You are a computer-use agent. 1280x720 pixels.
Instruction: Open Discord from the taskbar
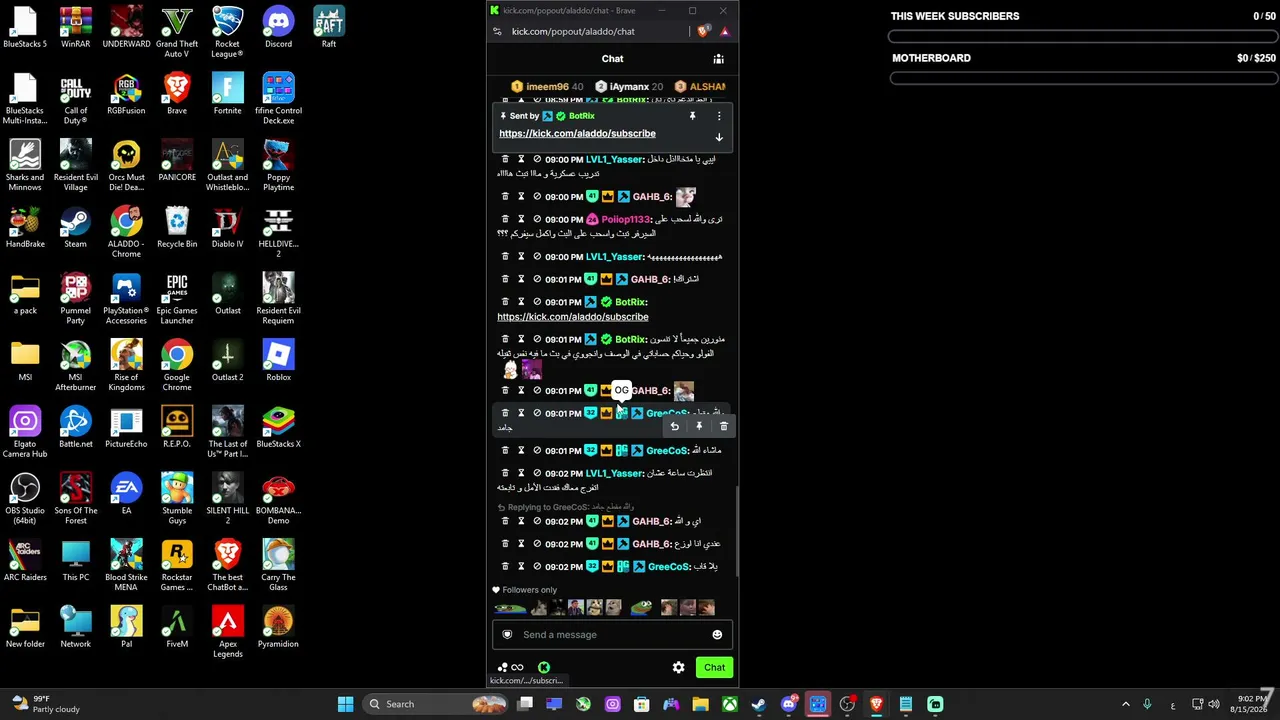point(789,704)
